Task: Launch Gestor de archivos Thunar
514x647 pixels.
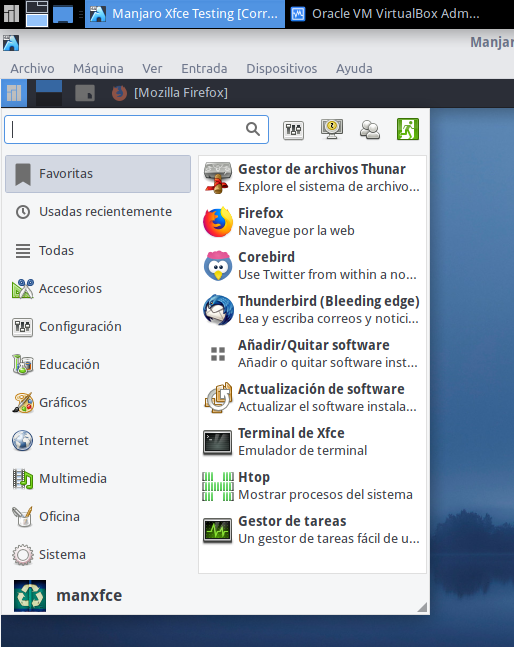Action: tap(312, 178)
